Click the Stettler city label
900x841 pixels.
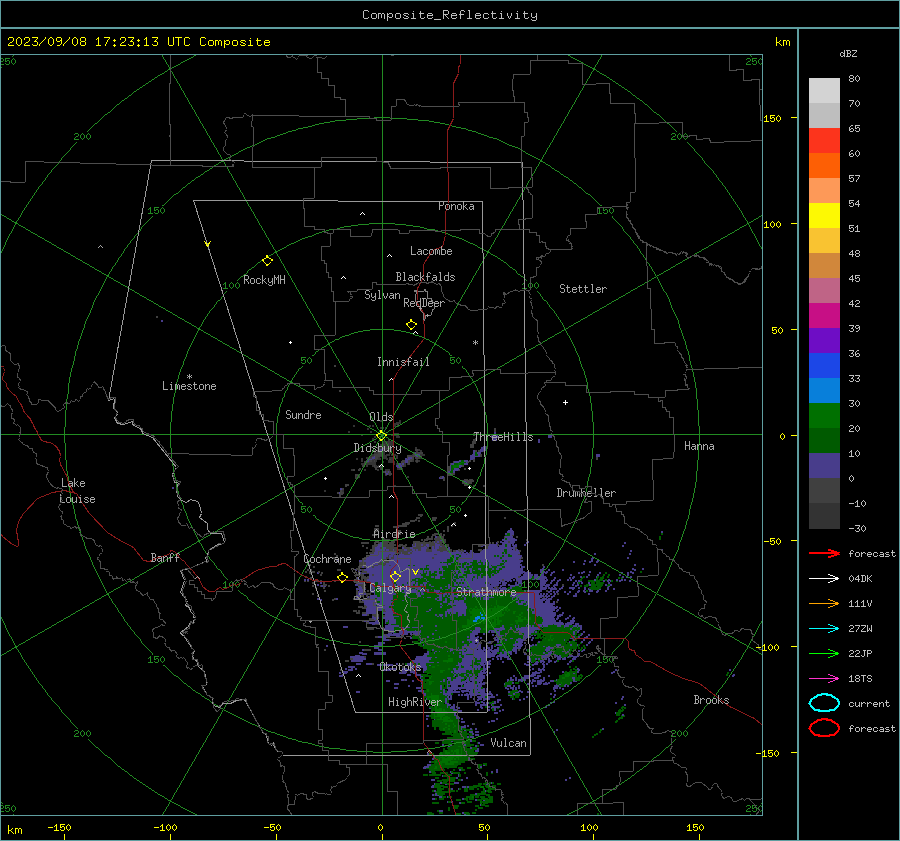583,289
